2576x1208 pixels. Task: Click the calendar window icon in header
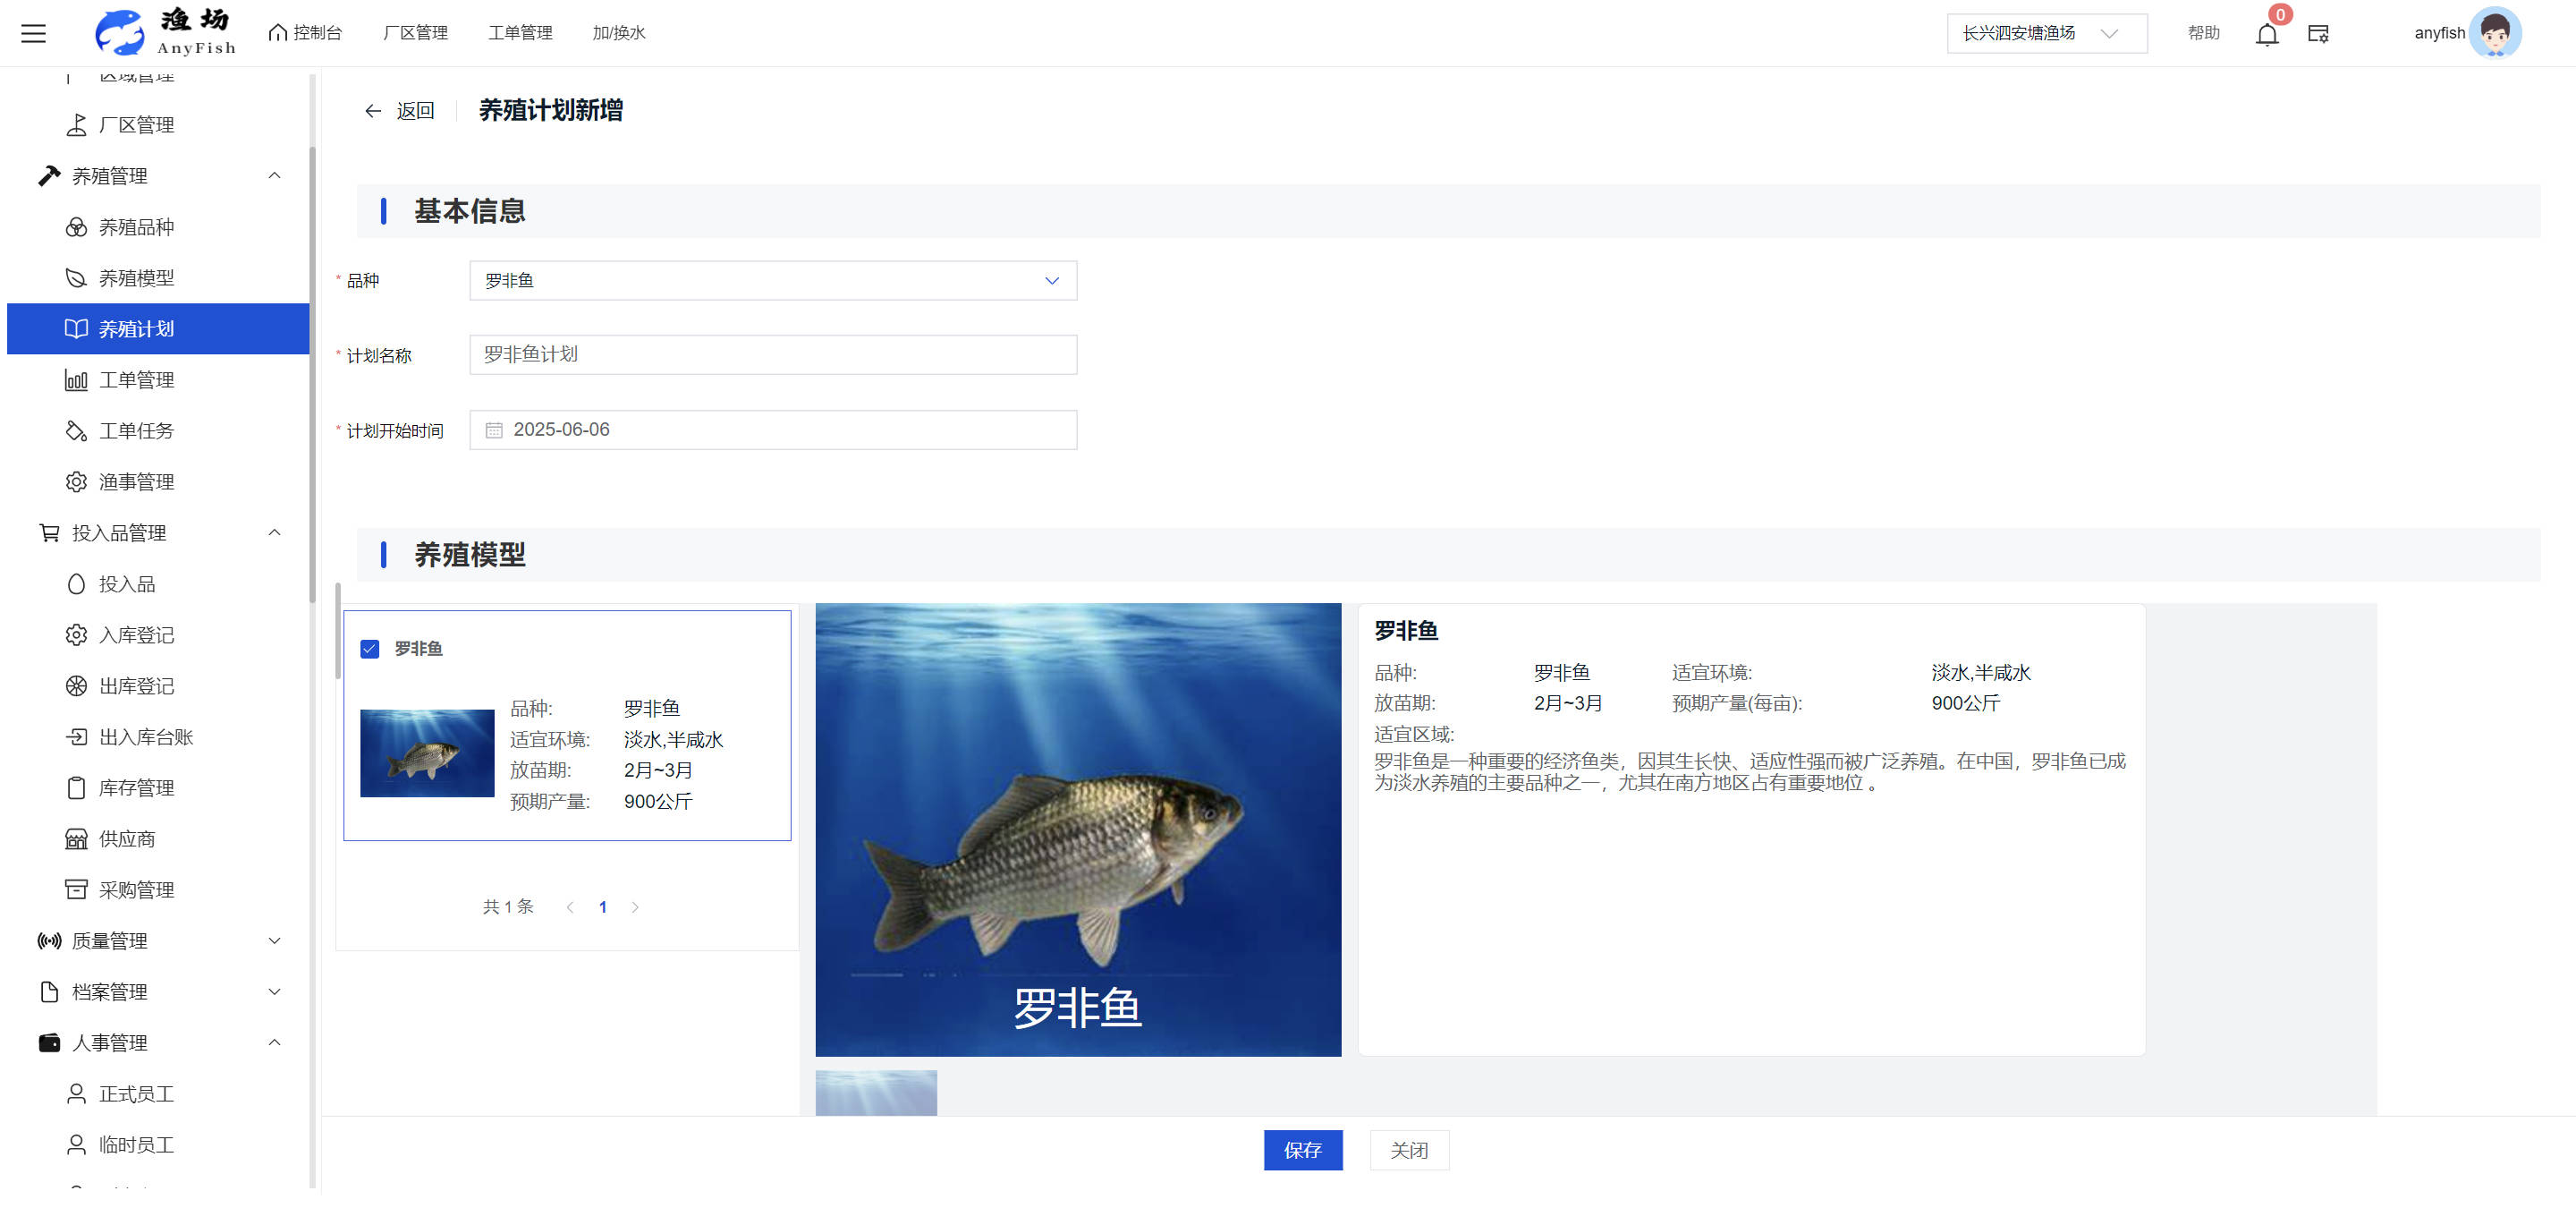2318,34
